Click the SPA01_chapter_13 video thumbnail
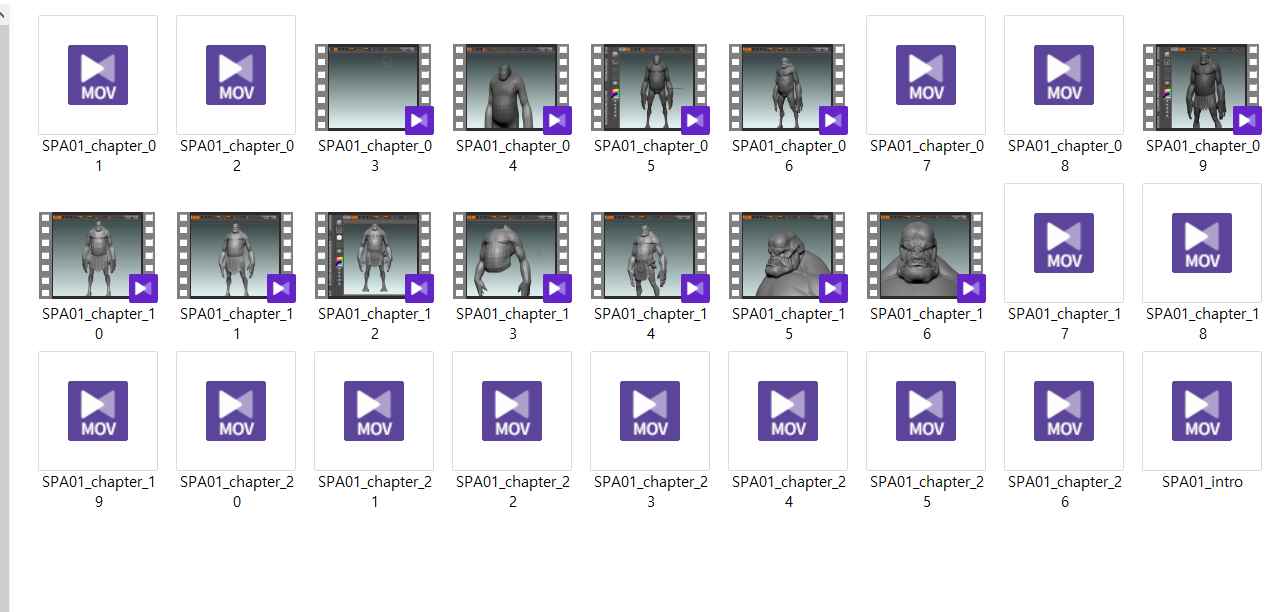 tap(512, 256)
